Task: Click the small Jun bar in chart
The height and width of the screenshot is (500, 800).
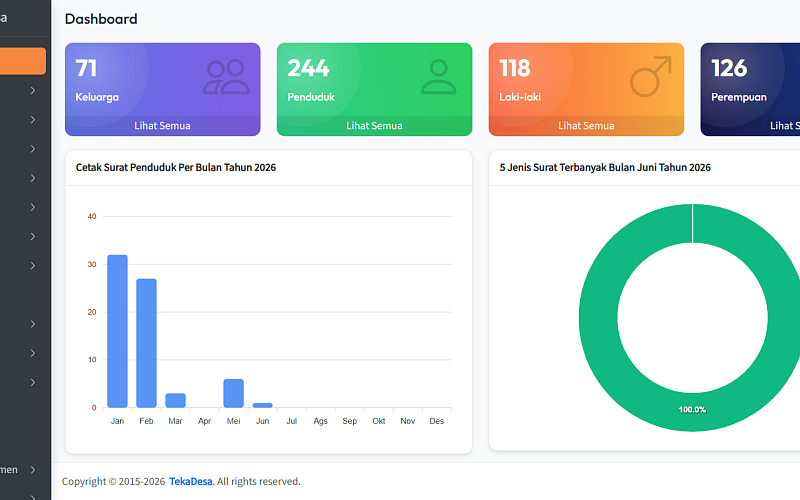Action: pyautogui.click(x=263, y=405)
